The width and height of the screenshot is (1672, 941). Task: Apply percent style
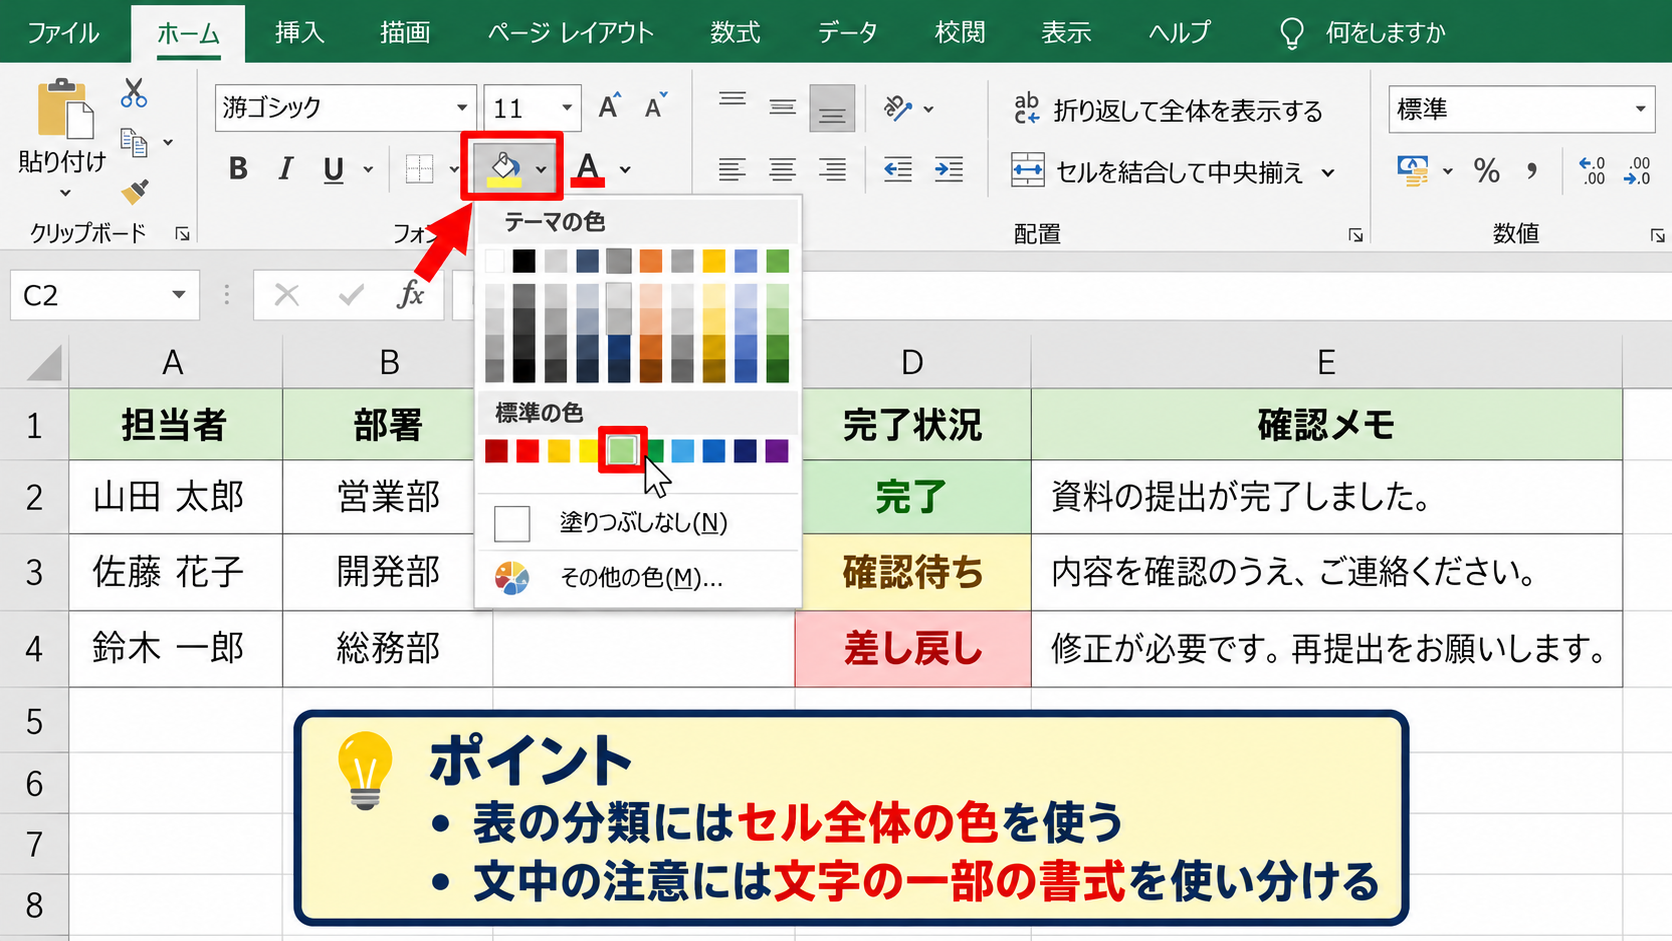[x=1487, y=171]
